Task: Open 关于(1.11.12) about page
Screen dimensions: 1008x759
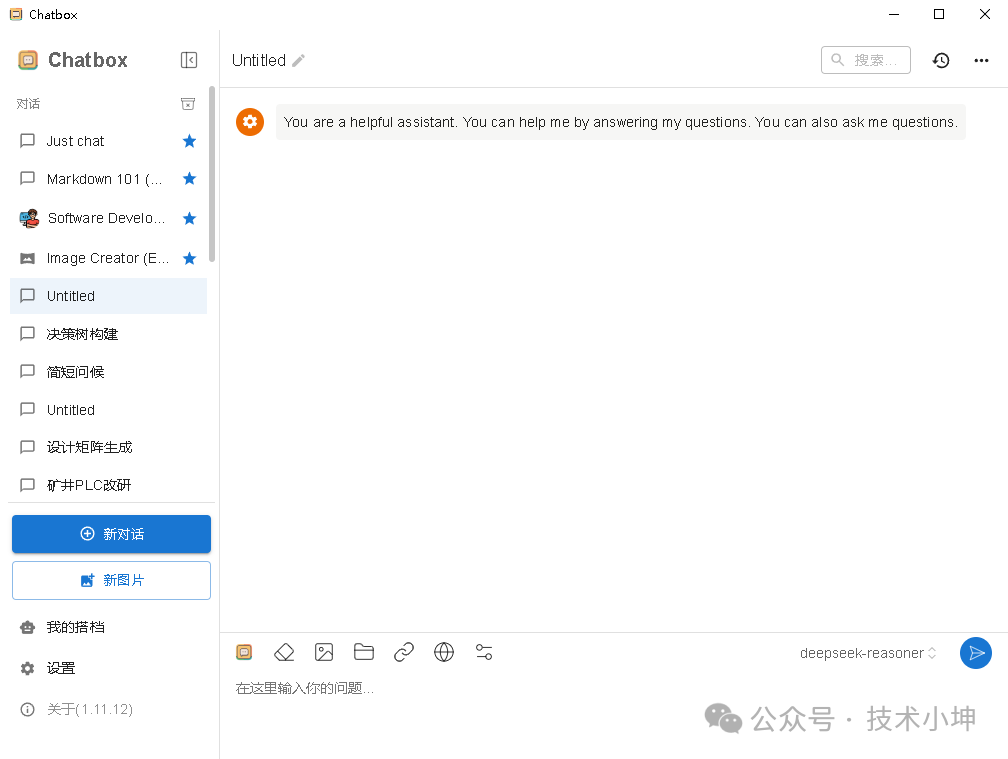Action: coord(108,709)
